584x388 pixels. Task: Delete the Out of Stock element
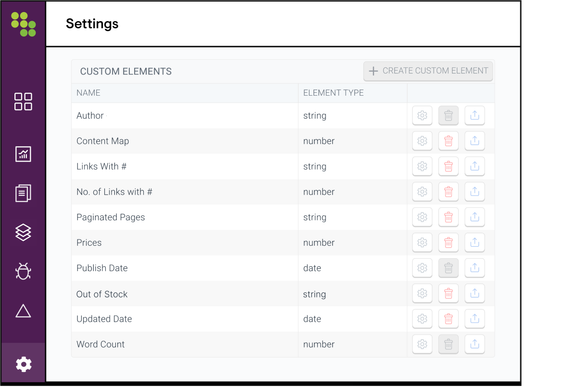pyautogui.click(x=448, y=293)
